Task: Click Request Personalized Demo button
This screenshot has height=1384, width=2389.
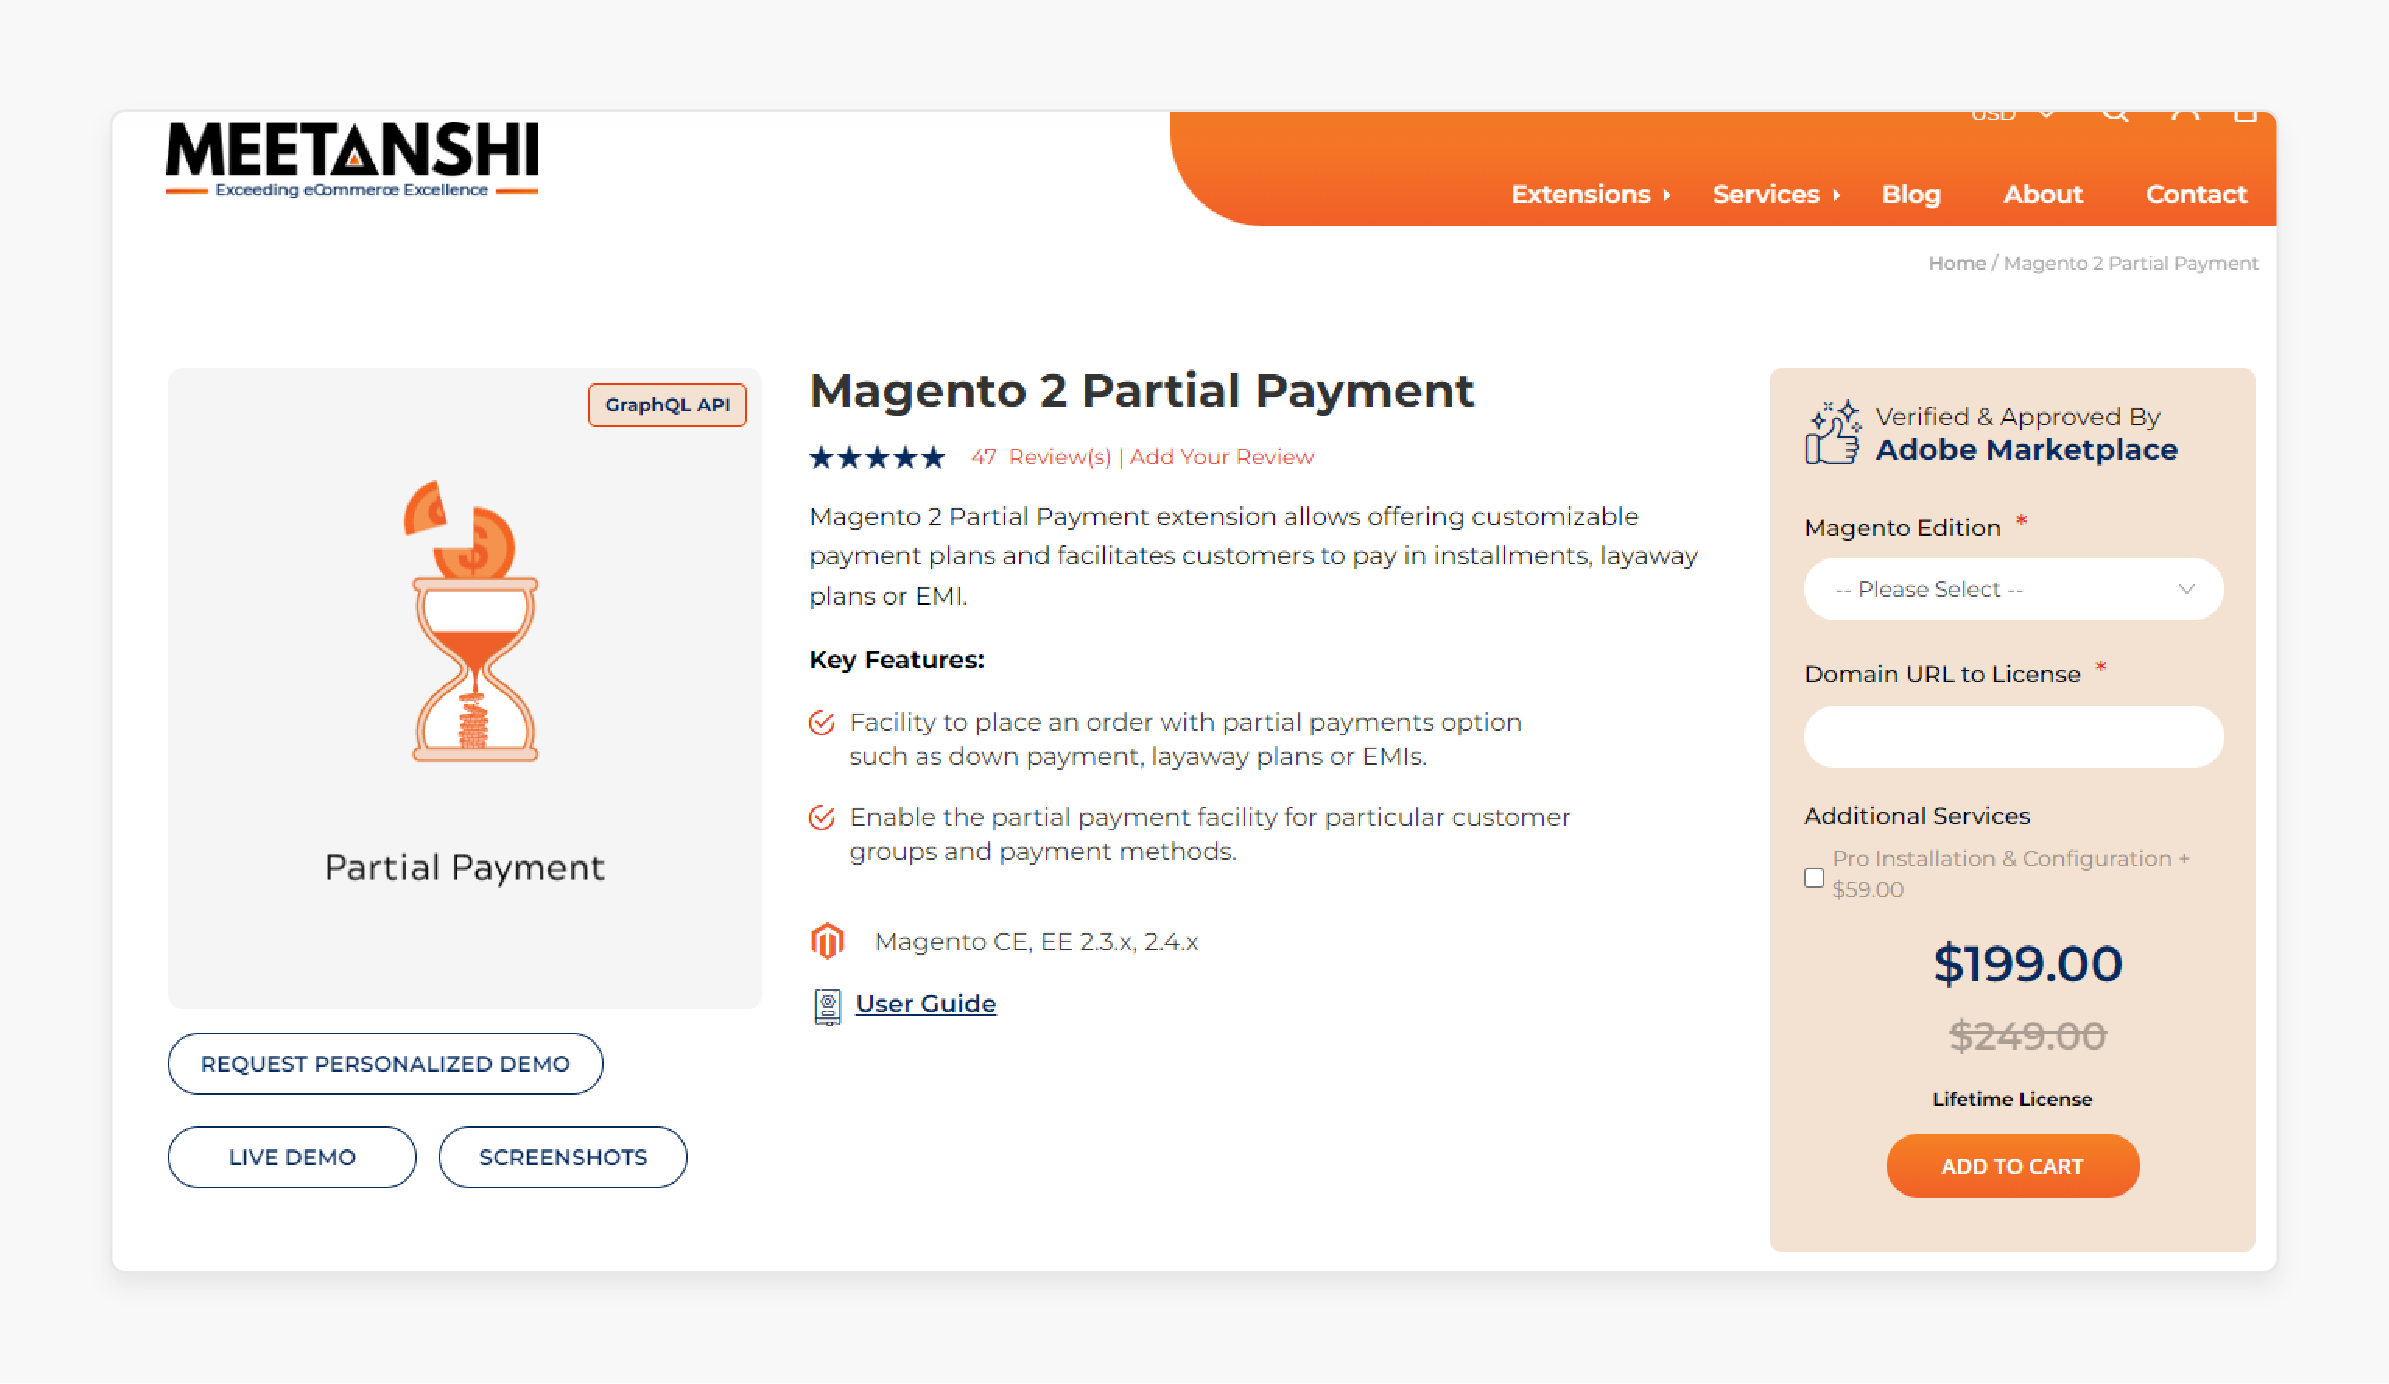Action: (385, 1064)
